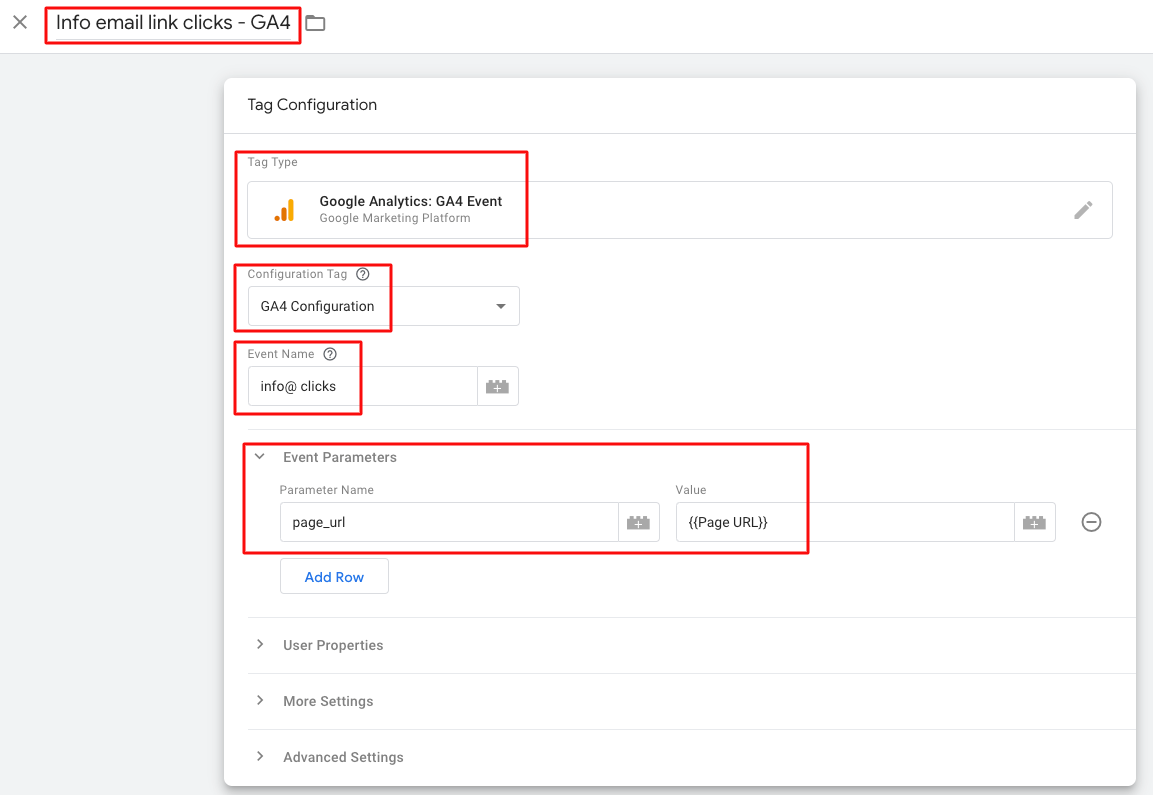Click the Value field "{{Page URL}}"
1153x795 pixels.
pyautogui.click(x=845, y=522)
